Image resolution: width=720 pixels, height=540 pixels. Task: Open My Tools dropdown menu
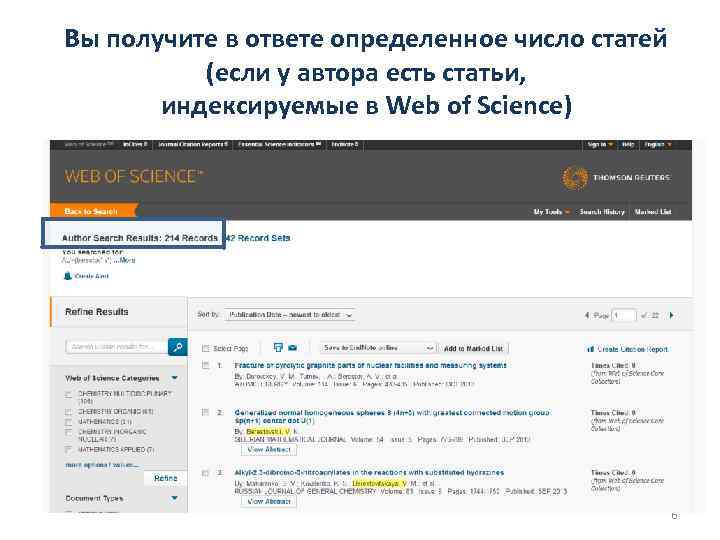point(551,212)
